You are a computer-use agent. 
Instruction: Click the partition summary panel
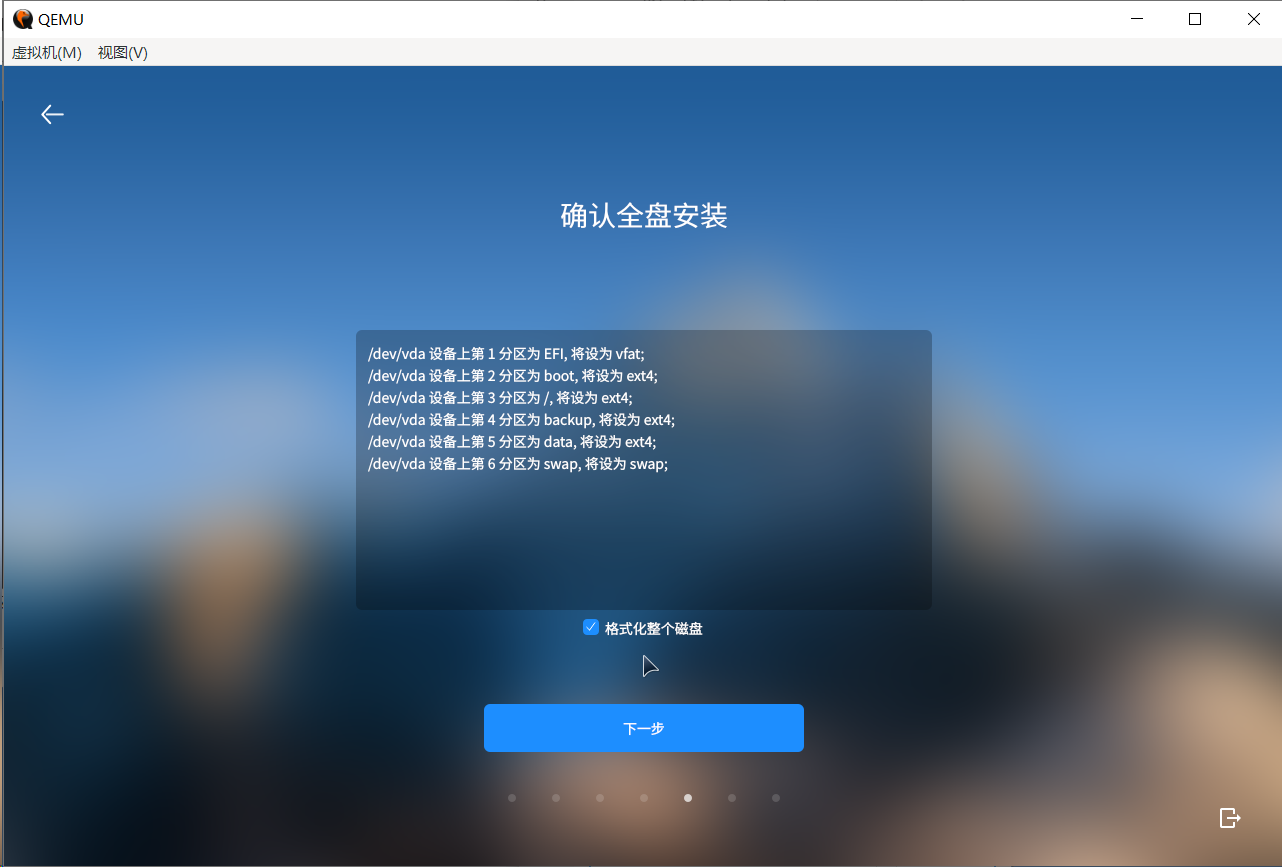coord(643,470)
